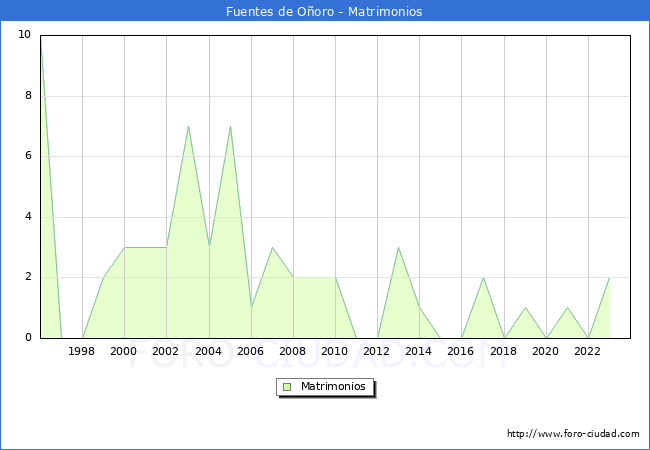The image size is (650, 450).
Task: Select the 2006 year label
Action: pyautogui.click(x=250, y=351)
